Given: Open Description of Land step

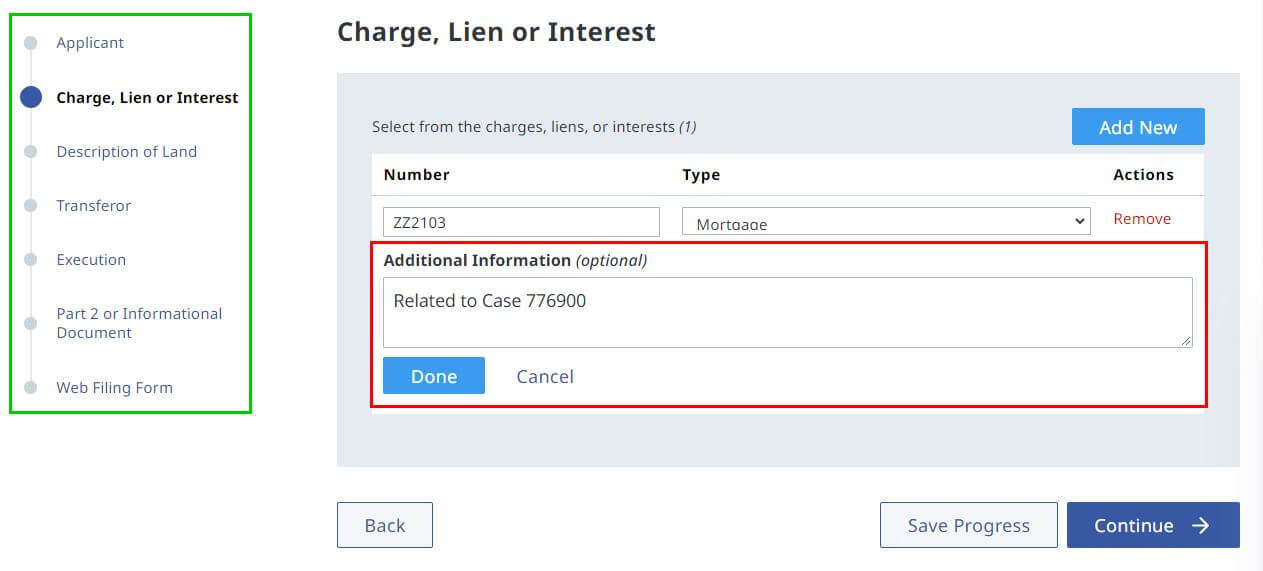Looking at the screenshot, I should click(x=126, y=151).
